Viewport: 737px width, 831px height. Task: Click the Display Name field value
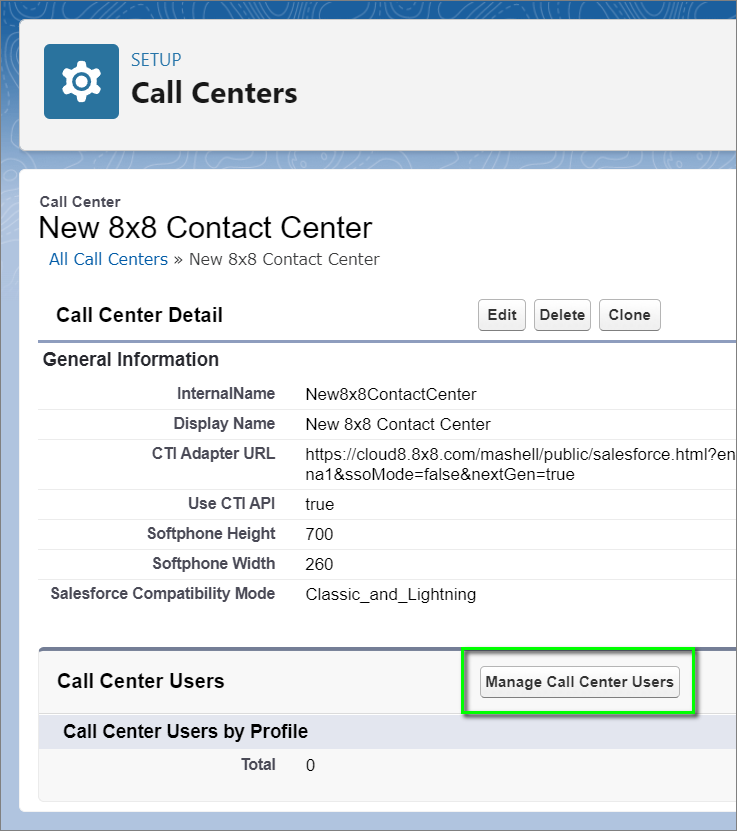pyautogui.click(x=398, y=424)
